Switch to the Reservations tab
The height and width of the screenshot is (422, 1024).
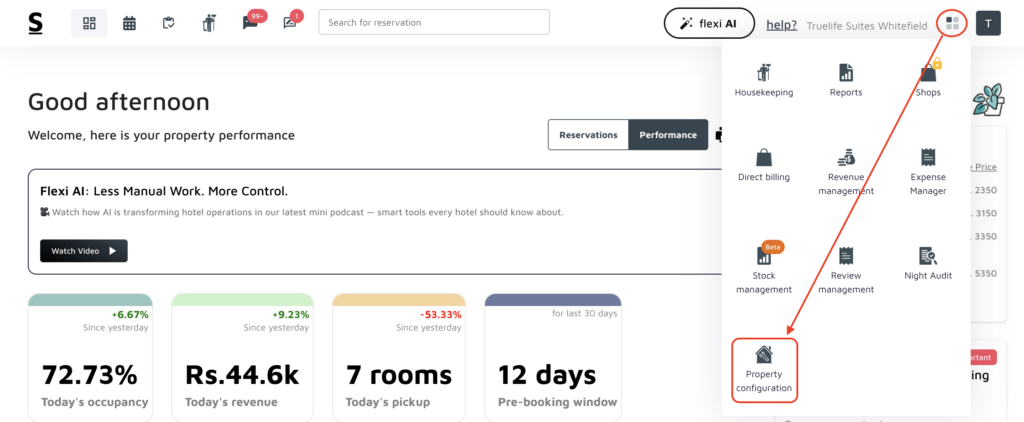point(588,135)
